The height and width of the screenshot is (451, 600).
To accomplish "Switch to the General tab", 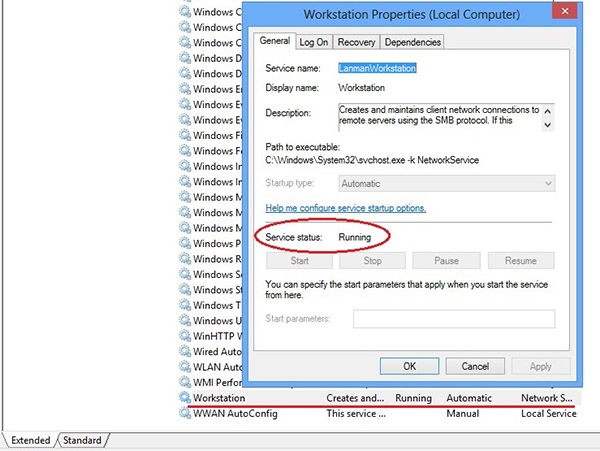I will coord(274,41).
